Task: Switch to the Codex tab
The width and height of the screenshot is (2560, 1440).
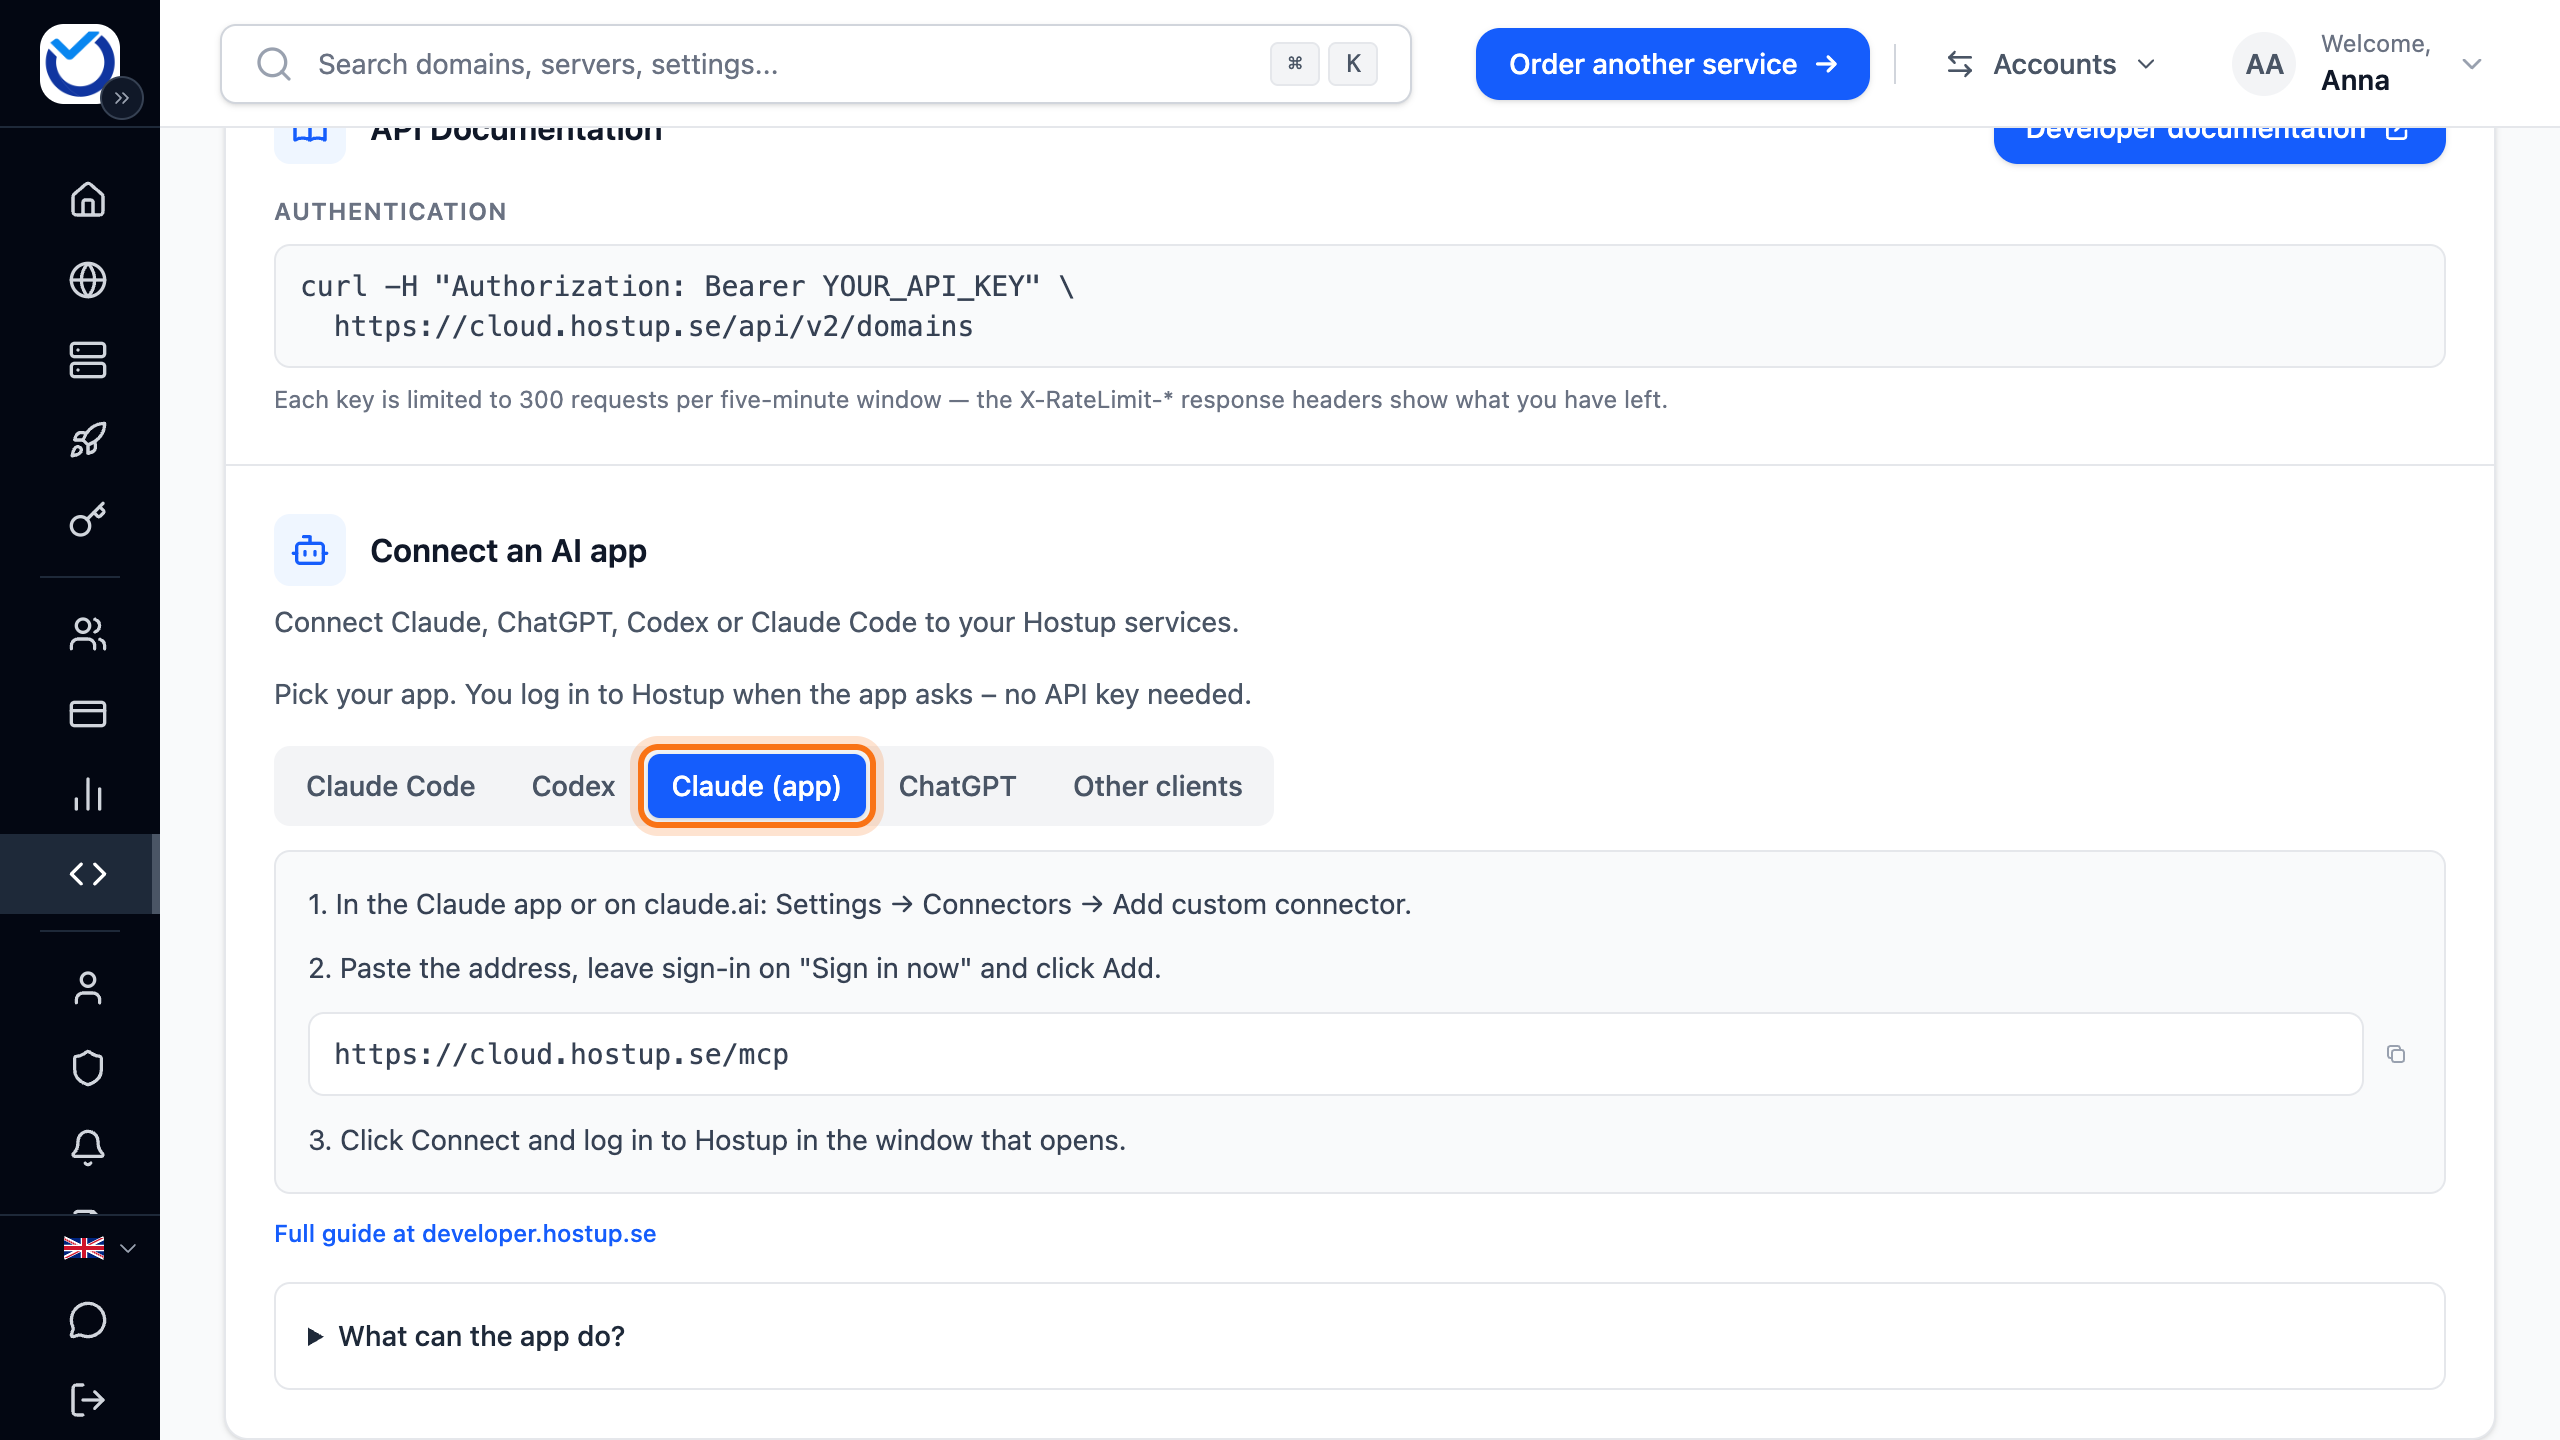Action: (573, 786)
